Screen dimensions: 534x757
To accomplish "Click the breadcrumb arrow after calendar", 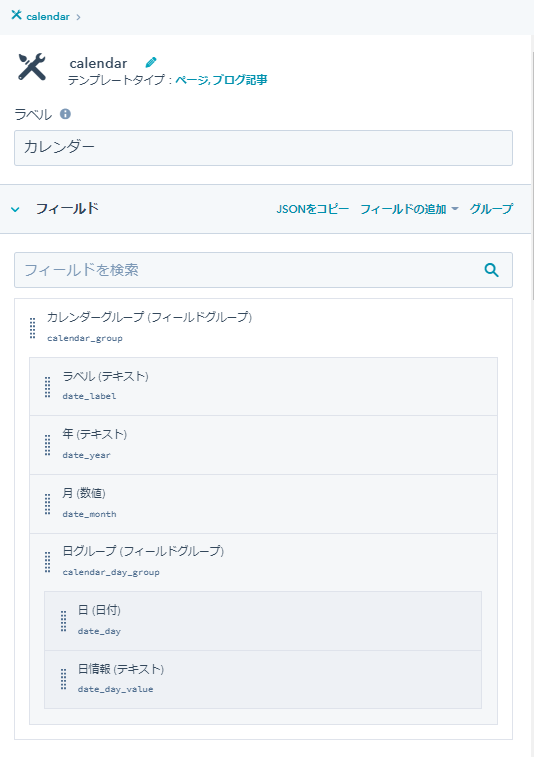I will [78, 17].
